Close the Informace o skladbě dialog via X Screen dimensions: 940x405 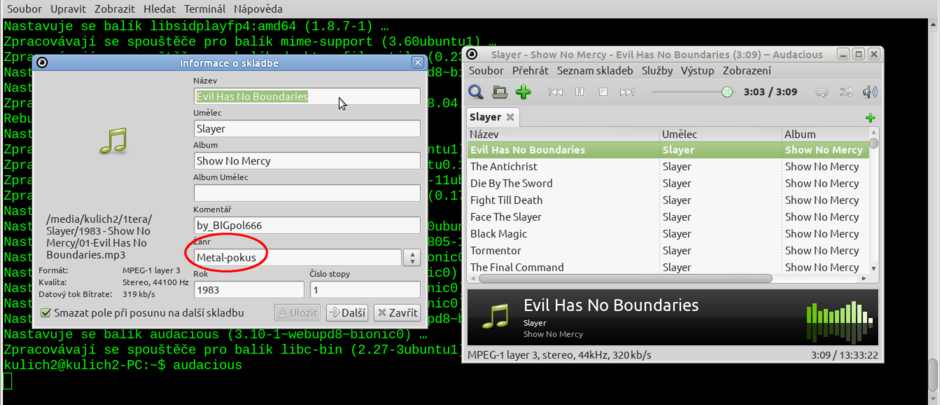click(x=418, y=63)
